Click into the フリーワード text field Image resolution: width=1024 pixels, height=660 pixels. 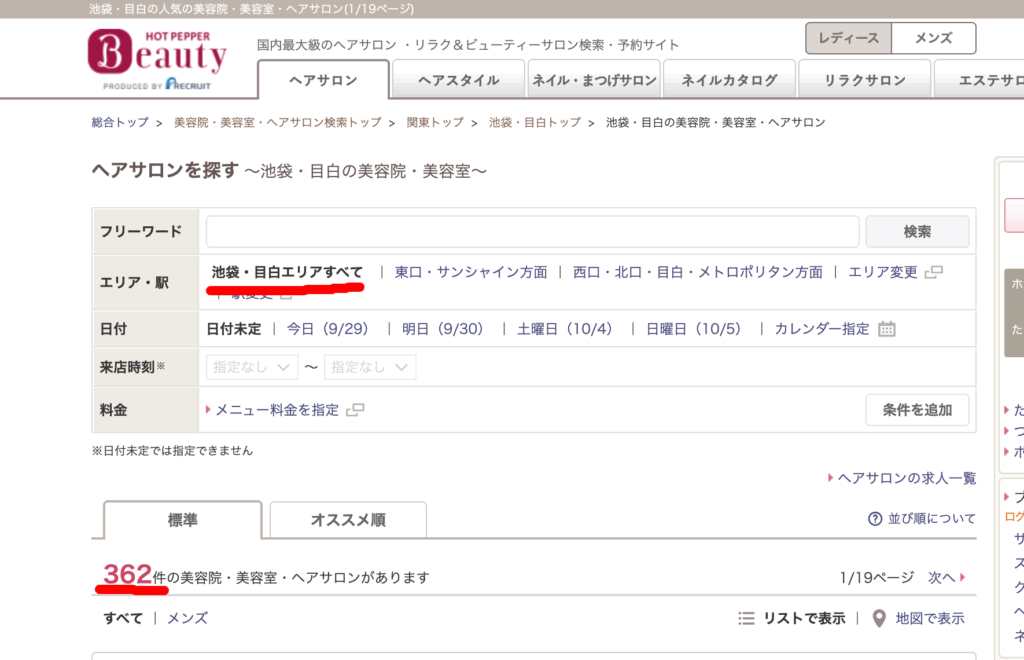[532, 231]
